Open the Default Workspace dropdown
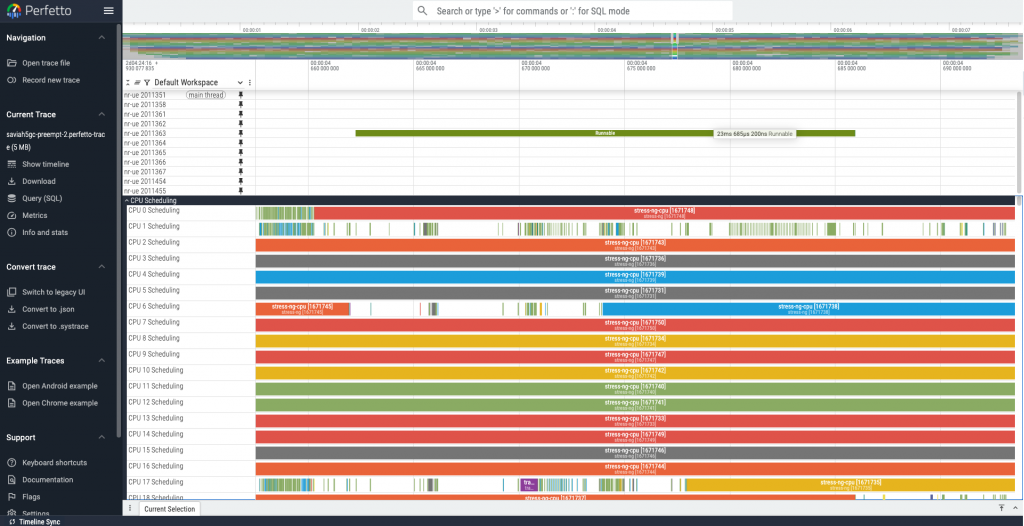This screenshot has height=526, width=1024. 198,83
